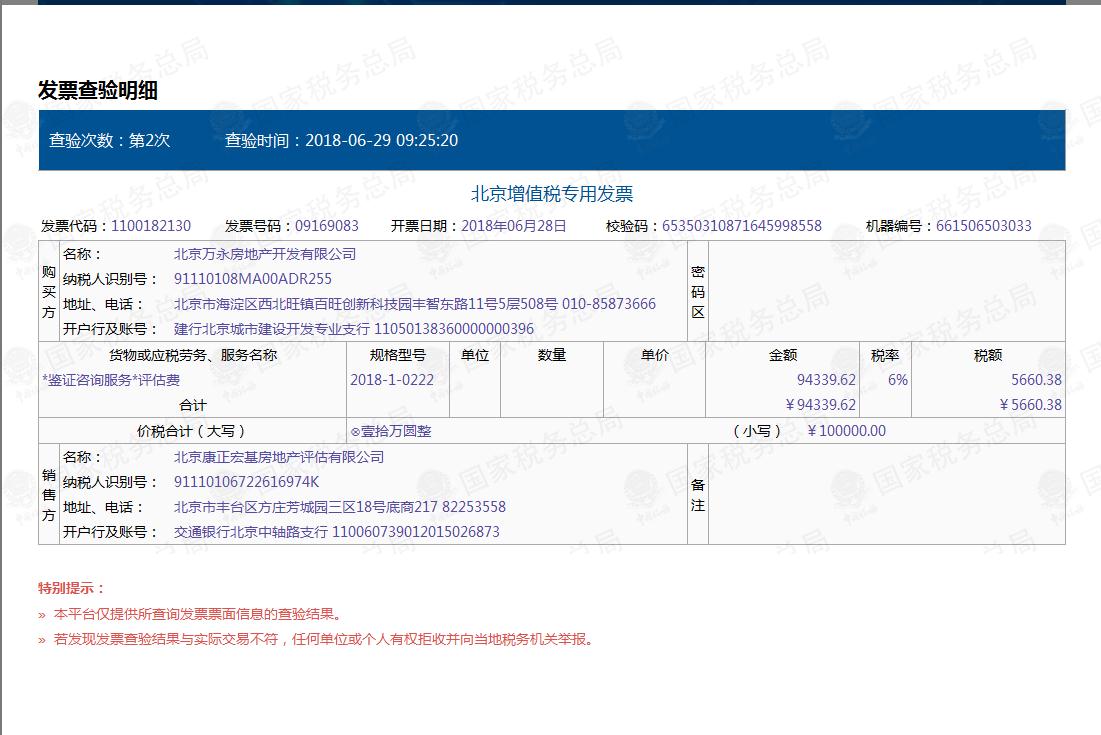Click the service item *鉴证咨询服务*评估费
The height and width of the screenshot is (735, 1101).
pos(111,380)
